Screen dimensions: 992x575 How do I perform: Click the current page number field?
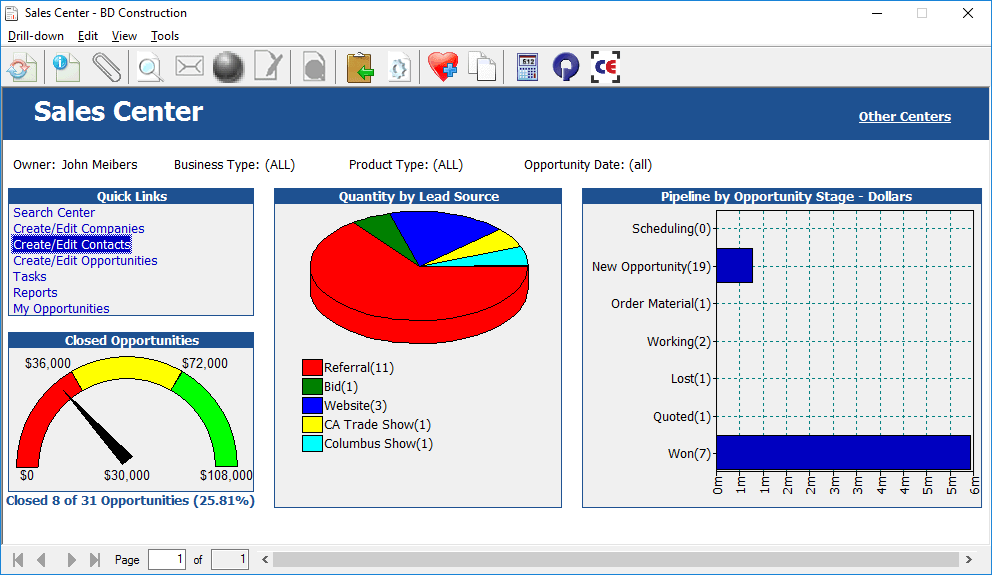point(167,559)
